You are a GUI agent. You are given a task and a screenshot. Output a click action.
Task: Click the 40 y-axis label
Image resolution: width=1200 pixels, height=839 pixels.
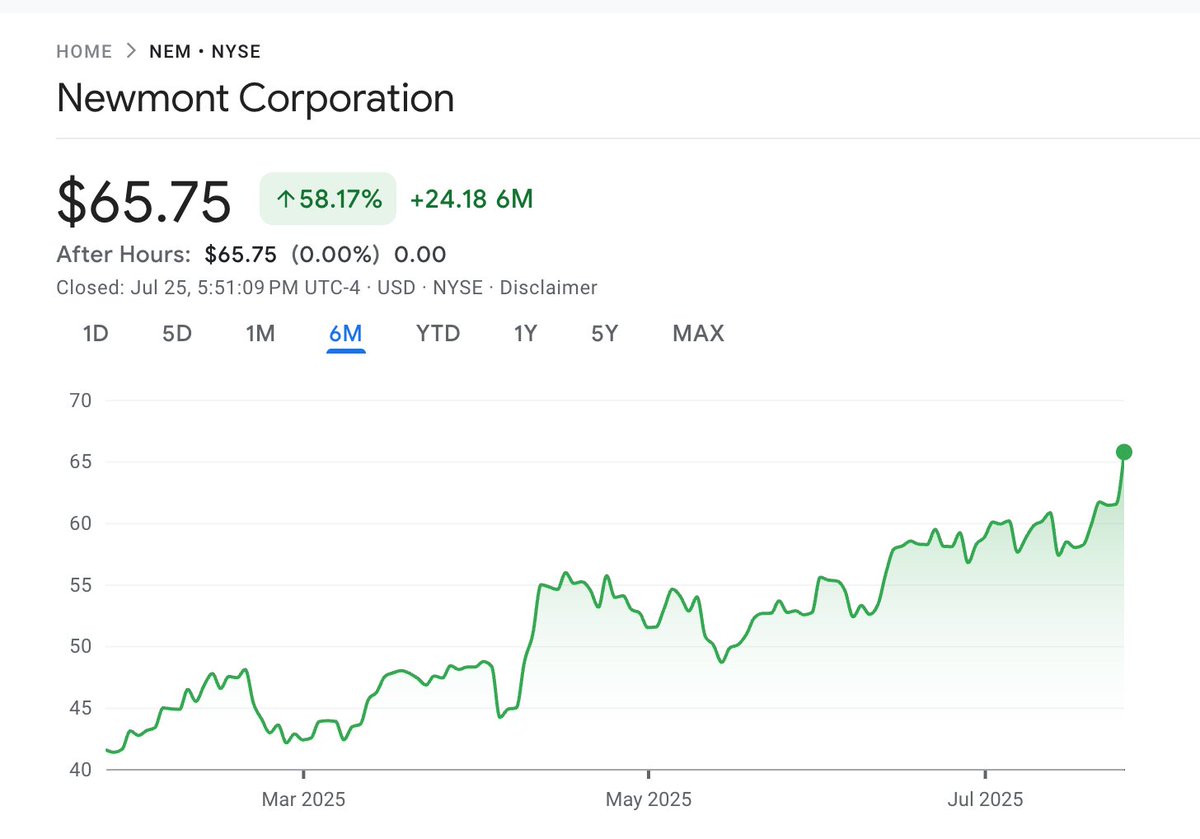pos(80,769)
